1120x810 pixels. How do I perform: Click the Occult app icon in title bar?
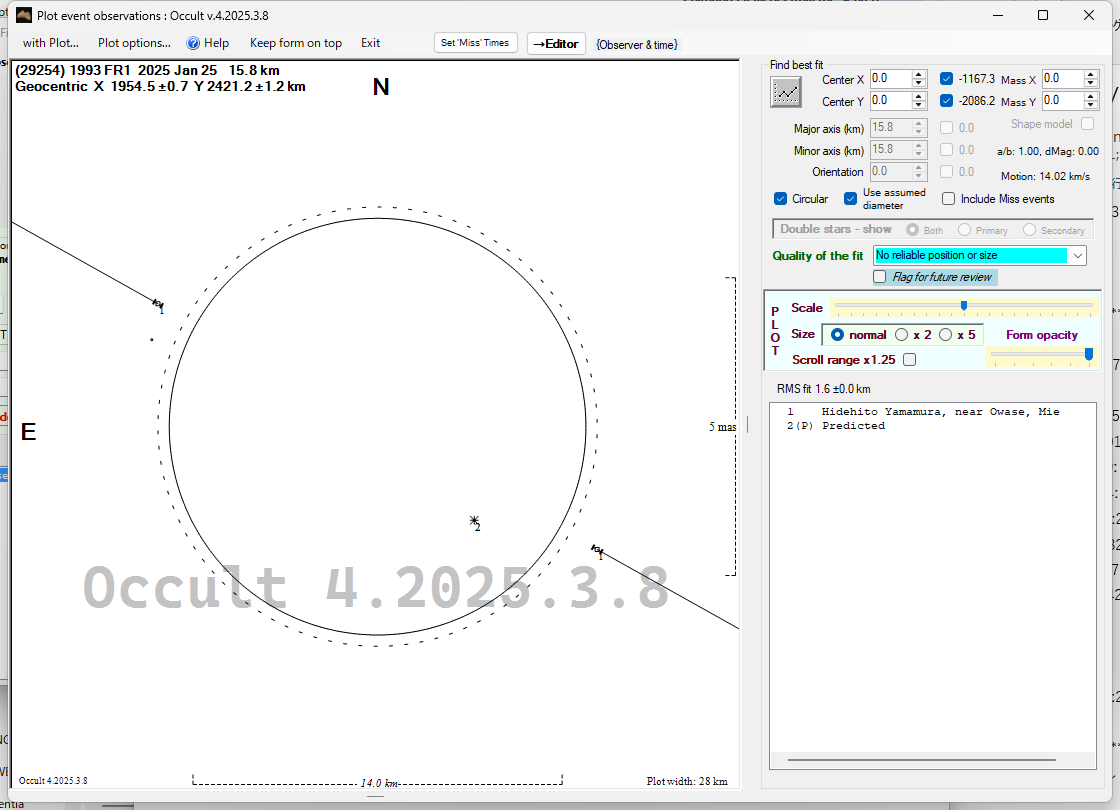point(24,15)
